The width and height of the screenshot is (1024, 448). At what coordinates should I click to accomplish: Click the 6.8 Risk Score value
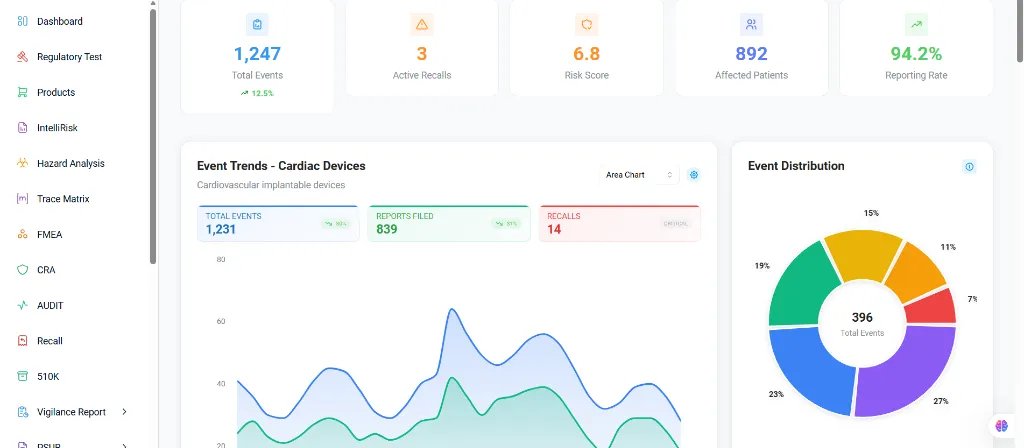(x=586, y=54)
